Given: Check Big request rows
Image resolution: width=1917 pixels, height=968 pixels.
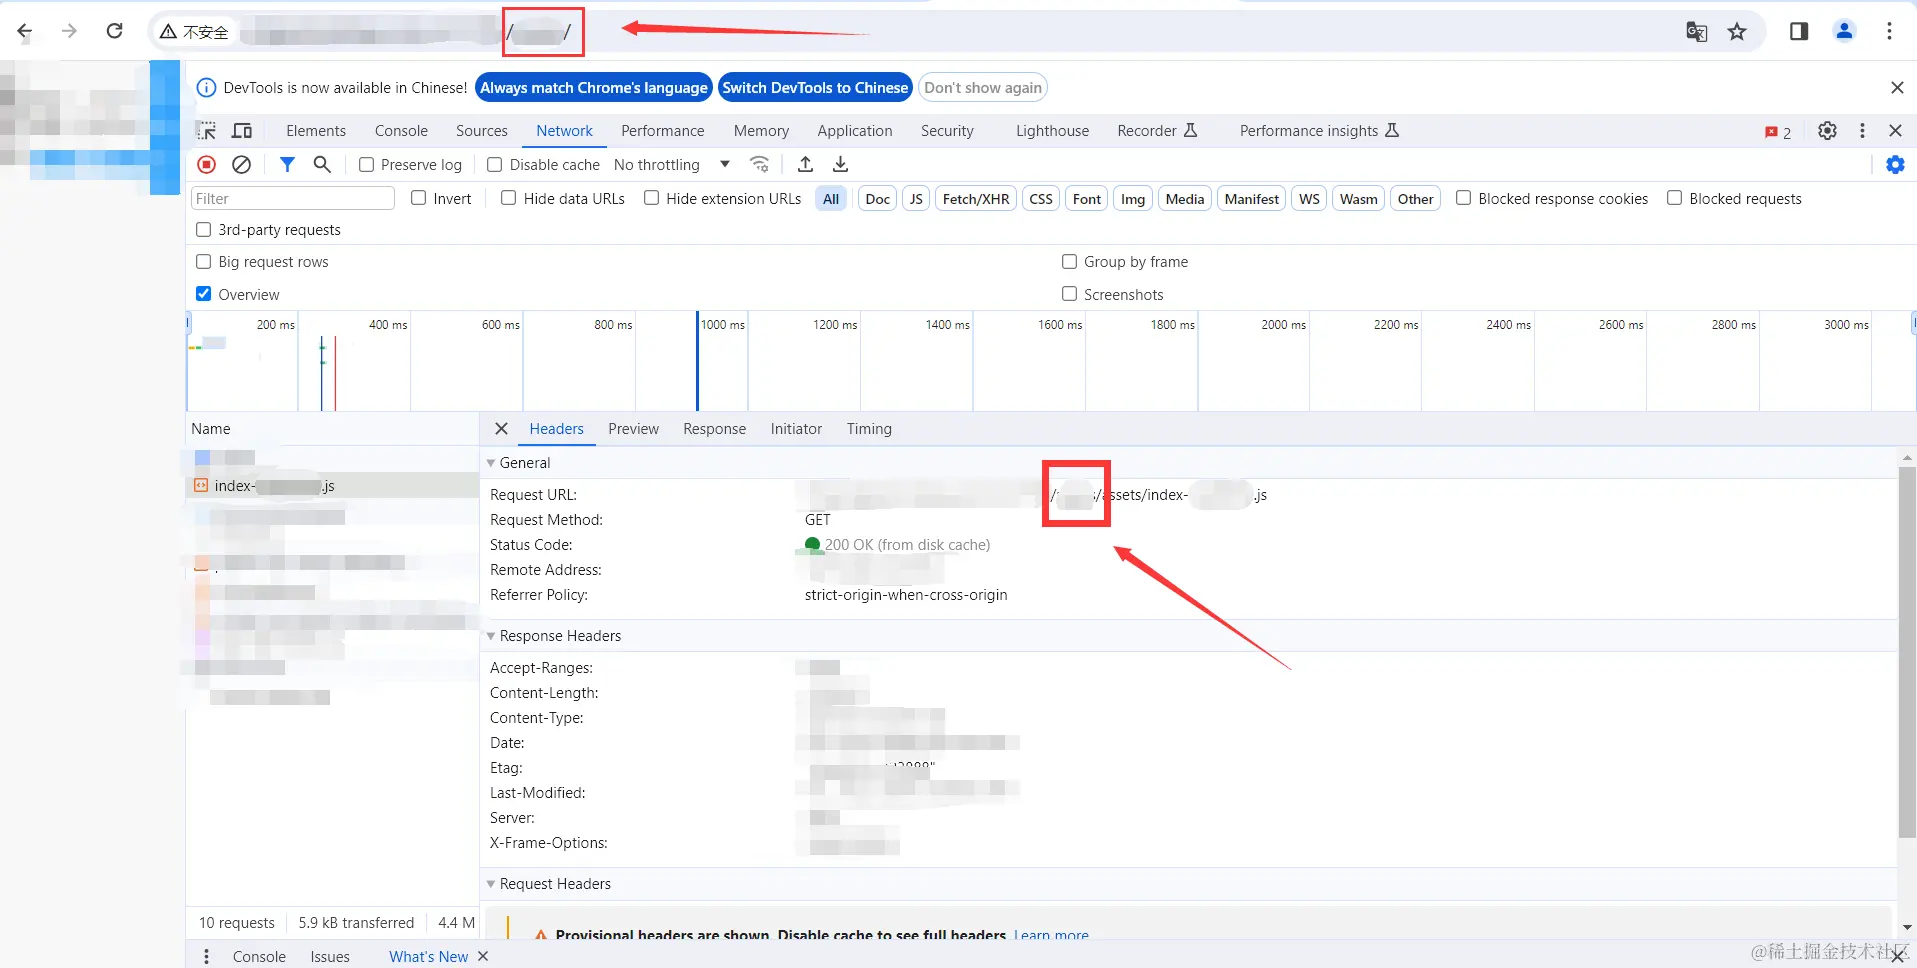Looking at the screenshot, I should [x=204, y=262].
